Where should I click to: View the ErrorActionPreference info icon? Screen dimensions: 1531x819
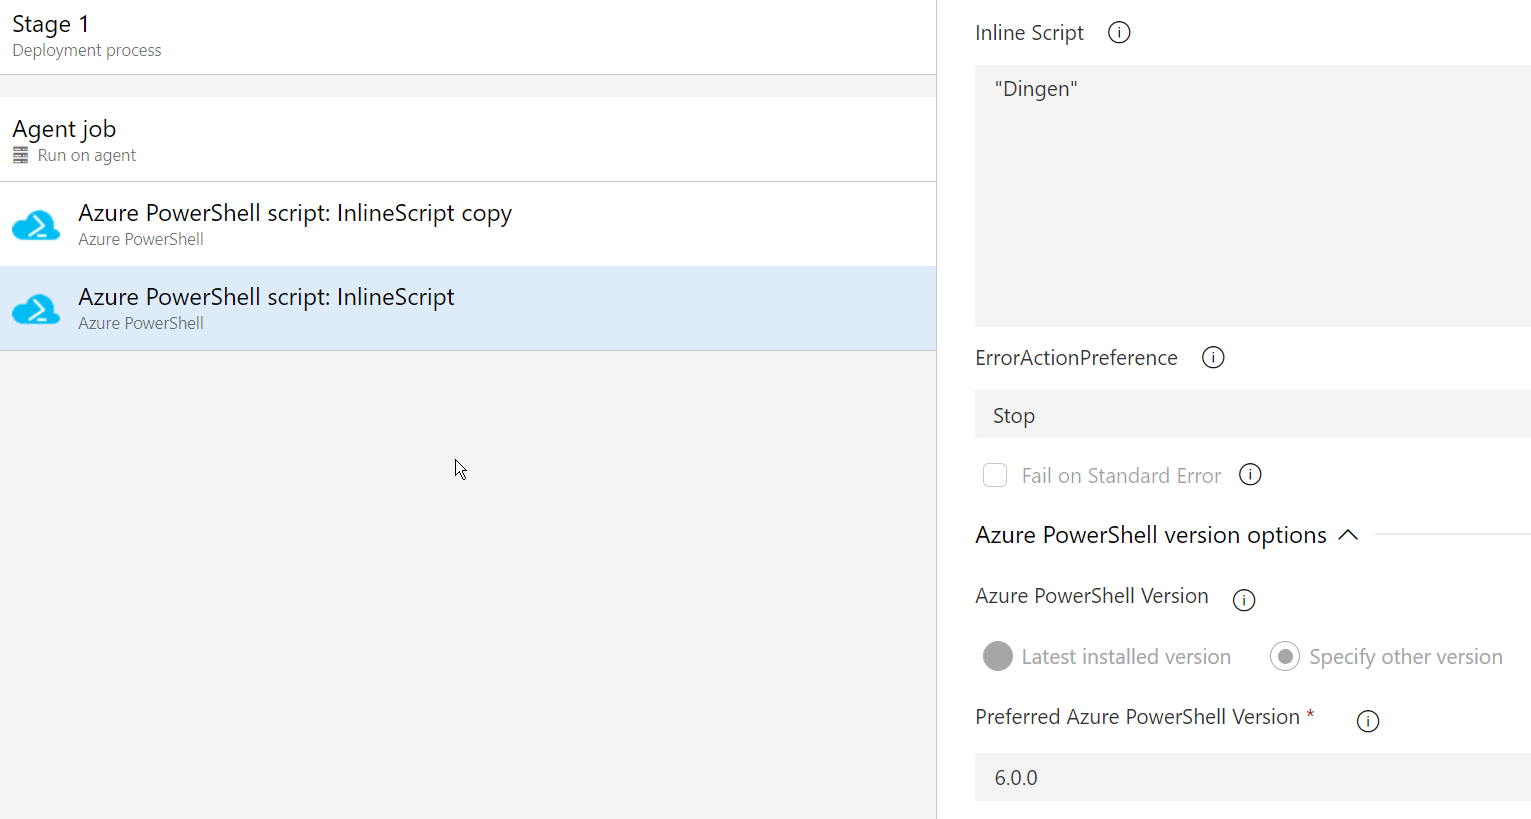click(x=1212, y=357)
